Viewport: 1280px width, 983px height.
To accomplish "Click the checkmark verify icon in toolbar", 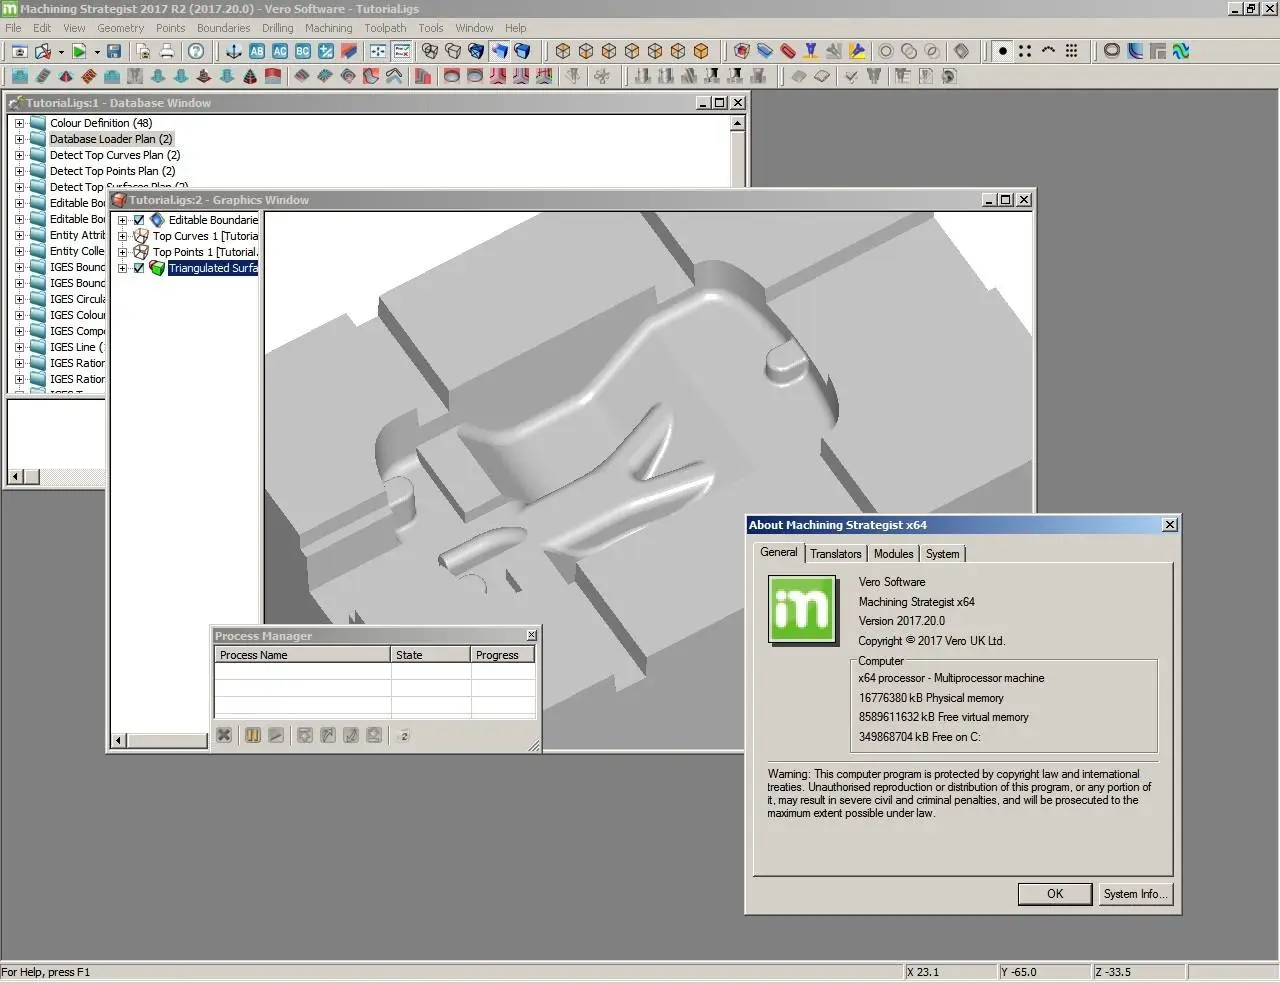I will (x=851, y=76).
